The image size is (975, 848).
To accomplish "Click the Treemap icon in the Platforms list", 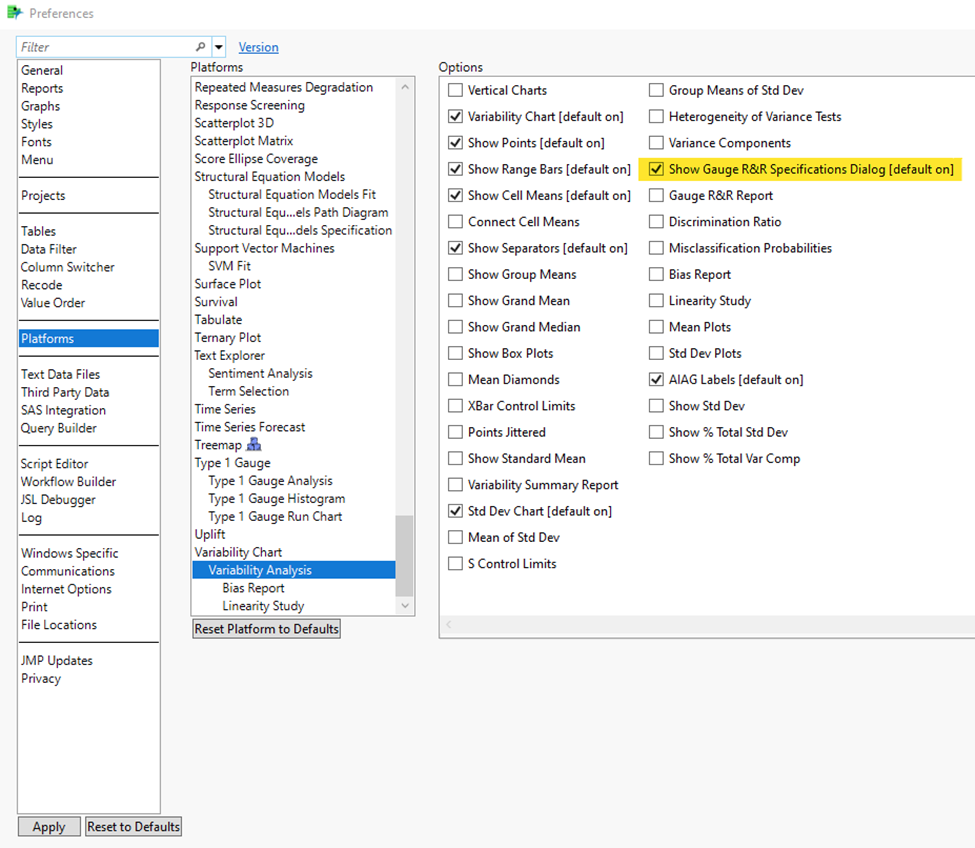I will pos(253,444).
